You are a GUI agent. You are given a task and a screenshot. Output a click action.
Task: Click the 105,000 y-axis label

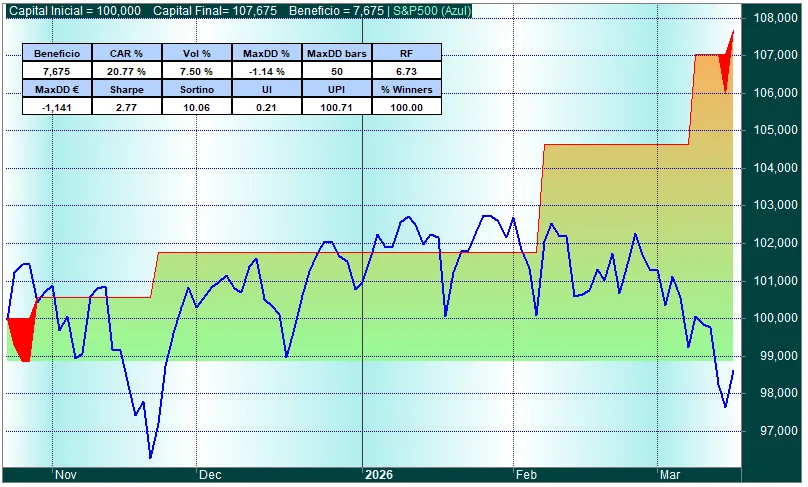click(776, 130)
